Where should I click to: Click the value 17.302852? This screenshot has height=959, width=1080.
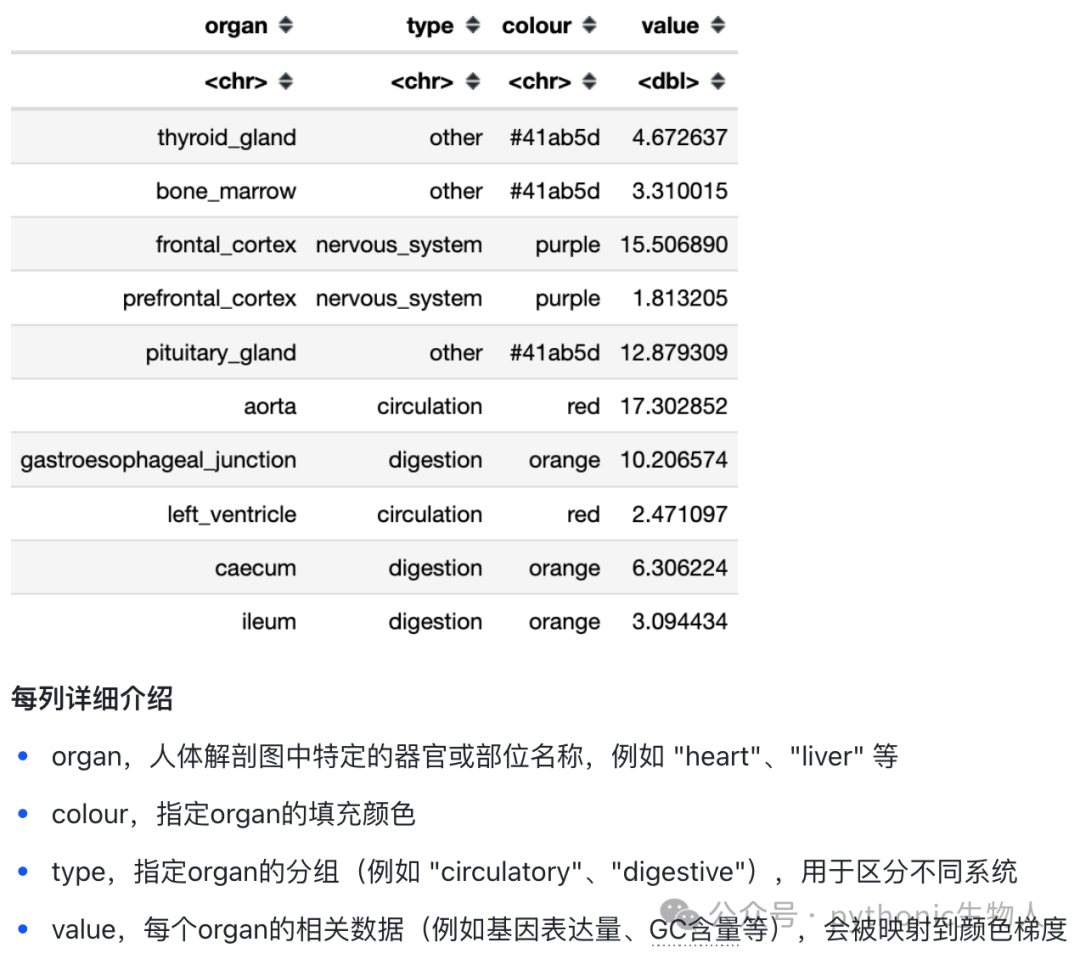674,406
